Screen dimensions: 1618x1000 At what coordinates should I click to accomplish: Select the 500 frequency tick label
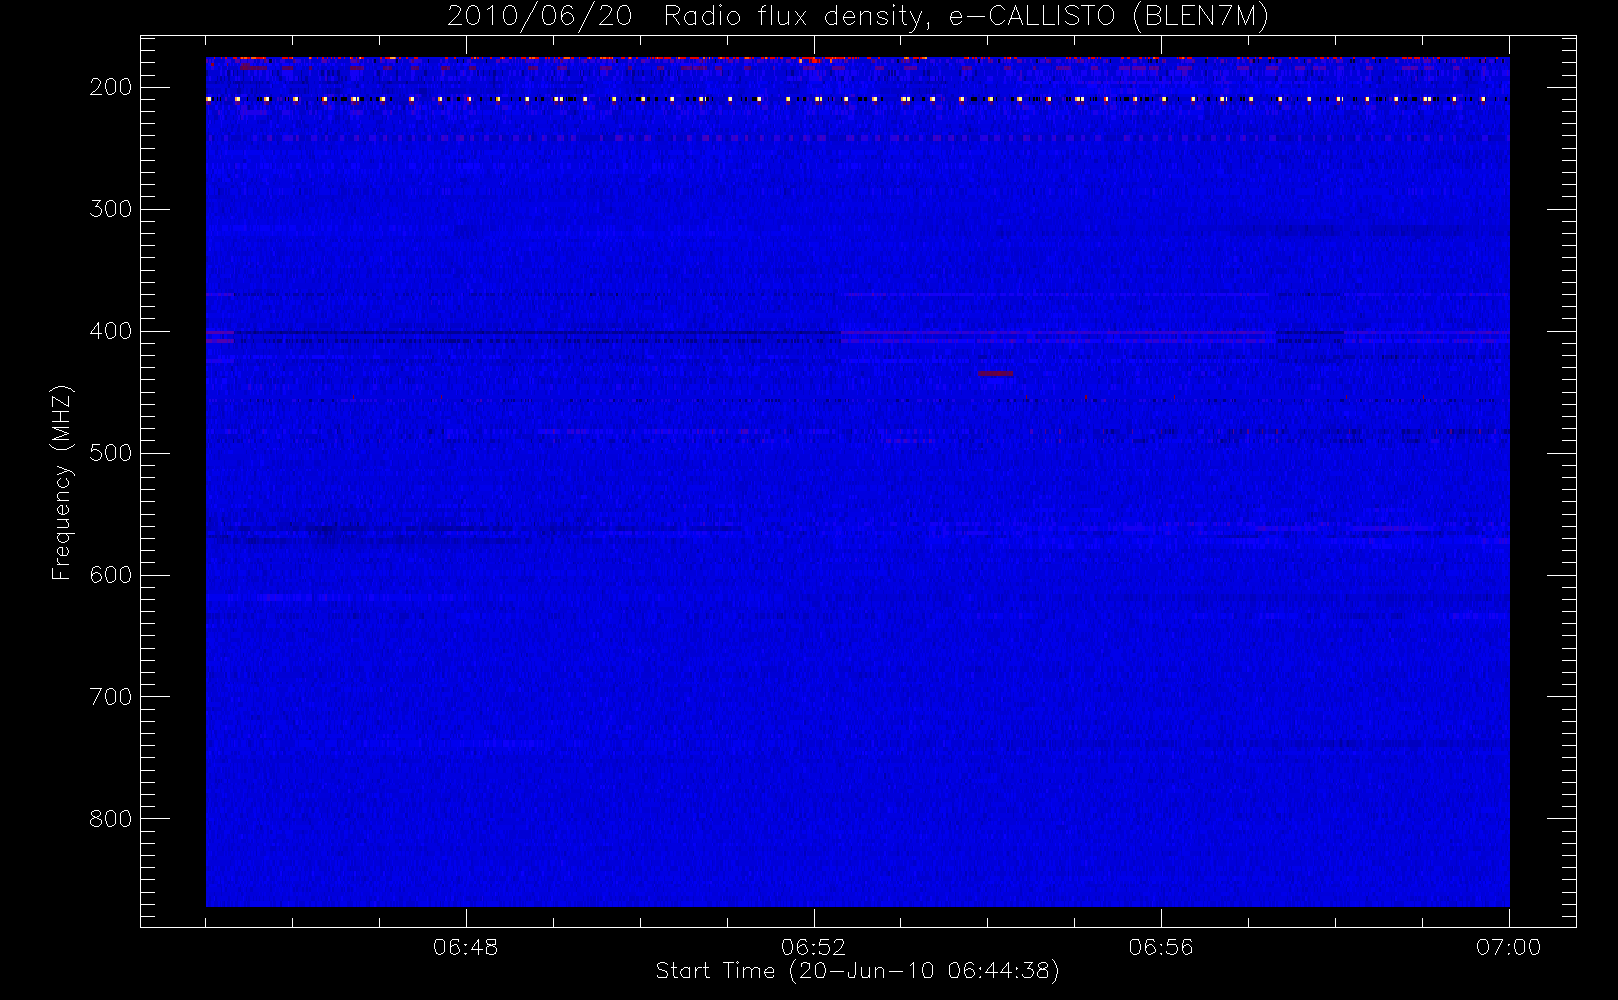coord(111,453)
